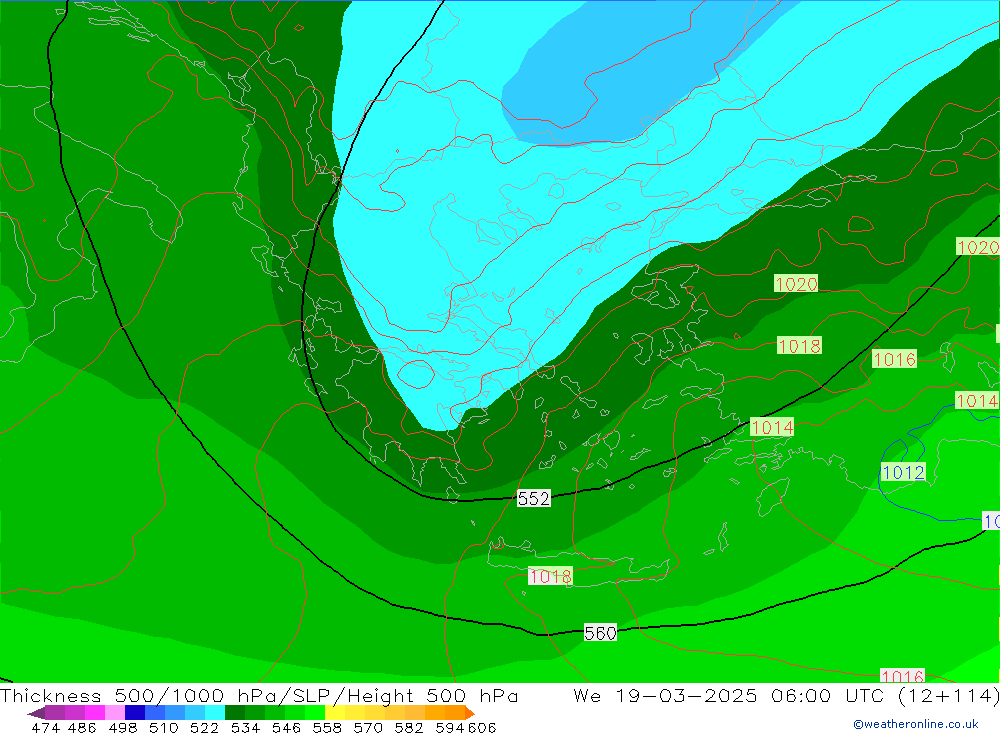Click the purple arrow at legend's low end

coord(36,713)
